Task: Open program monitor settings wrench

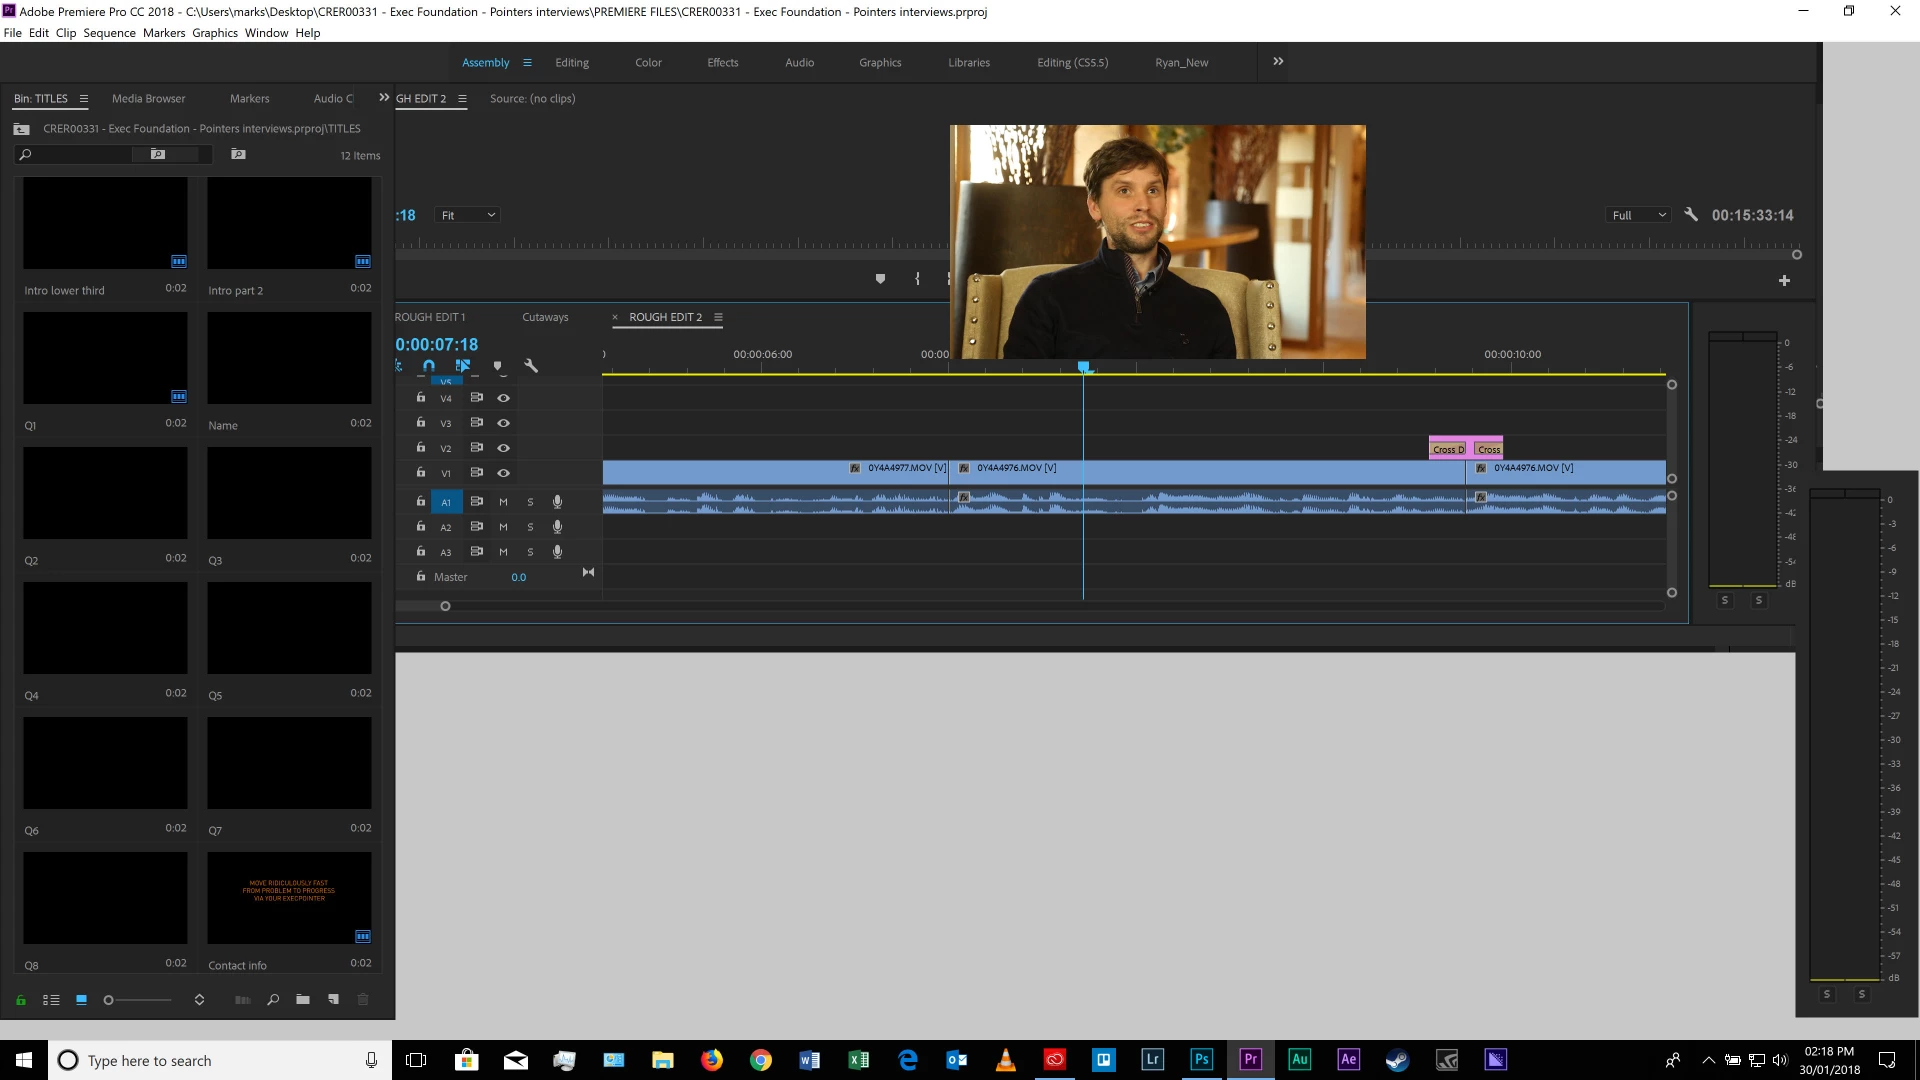Action: pyautogui.click(x=1691, y=215)
